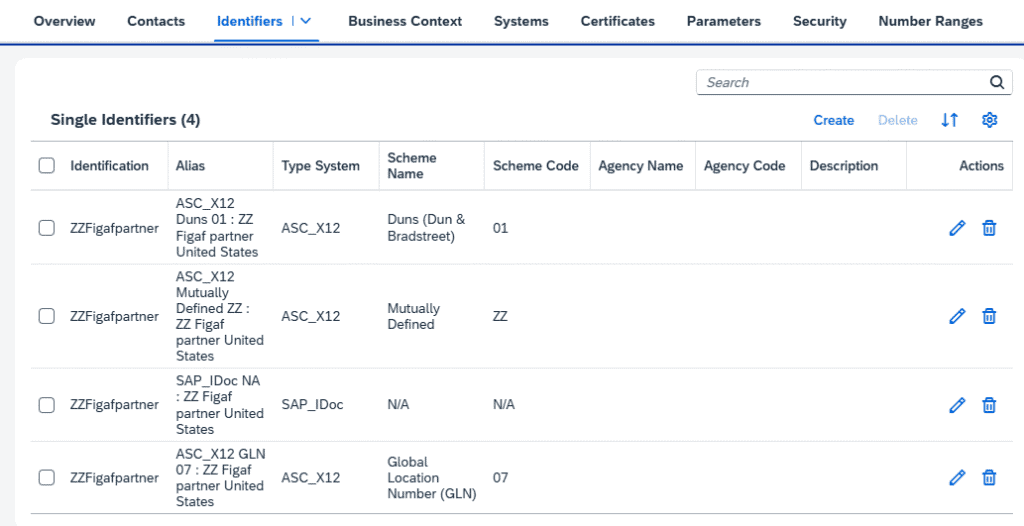Go to the Security tab

pos(820,22)
